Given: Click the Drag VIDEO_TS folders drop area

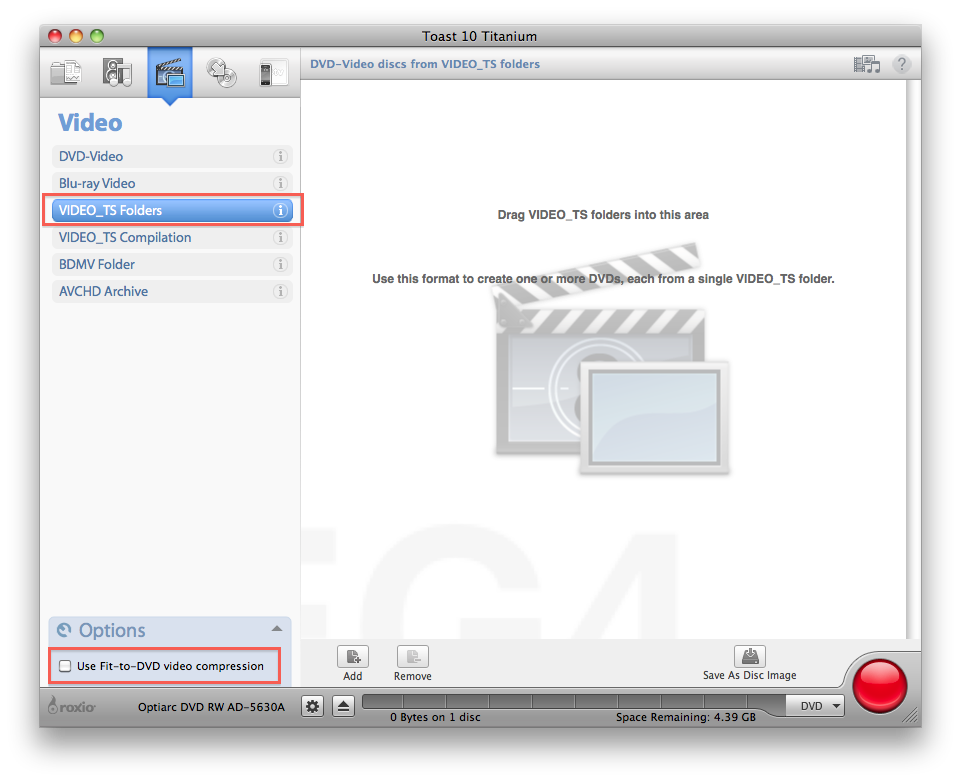Looking at the screenshot, I should click(603, 359).
